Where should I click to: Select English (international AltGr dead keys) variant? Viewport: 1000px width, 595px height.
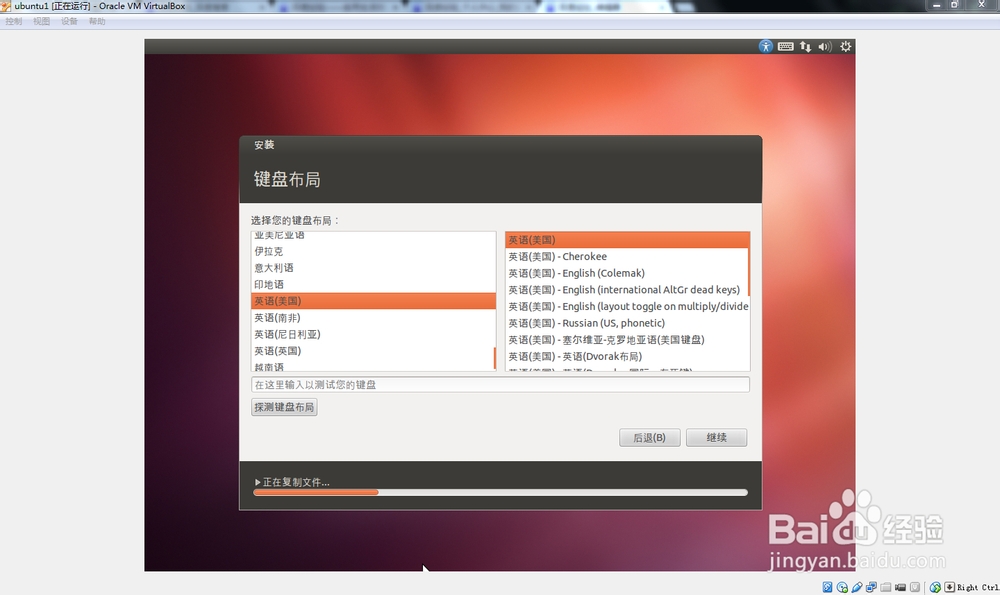[626, 290]
